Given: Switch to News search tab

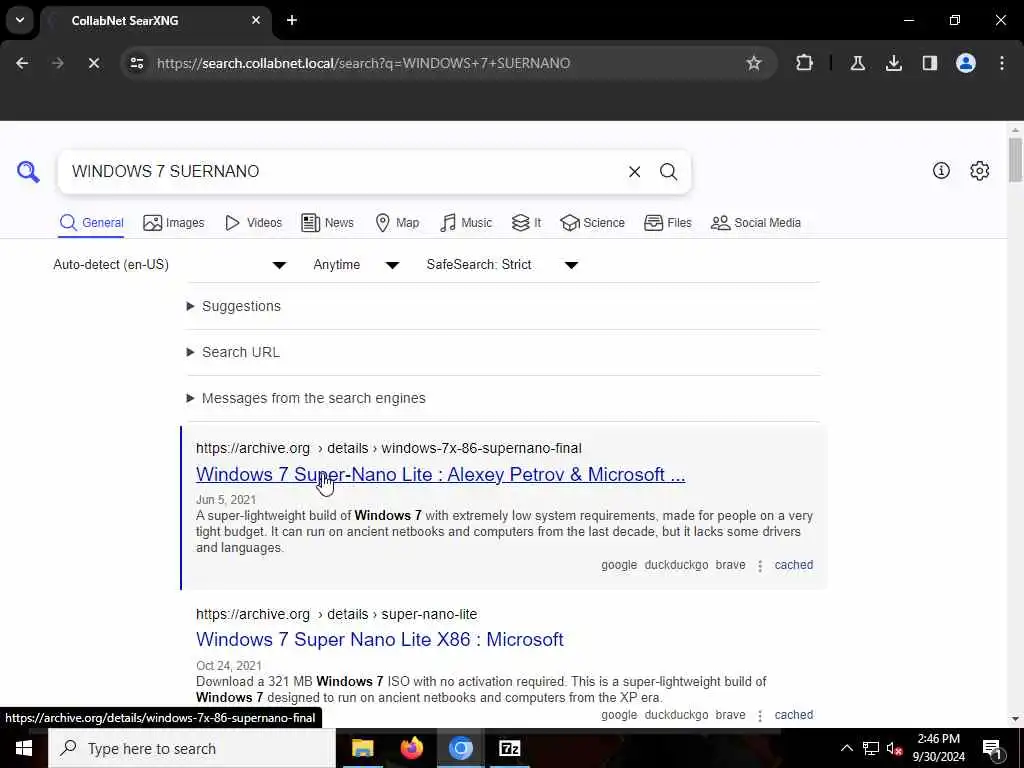Looking at the screenshot, I should pos(328,223).
